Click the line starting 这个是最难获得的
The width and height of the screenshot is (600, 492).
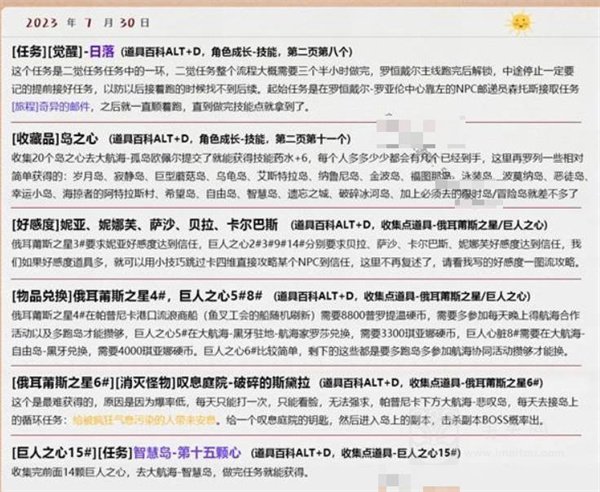tap(296, 402)
